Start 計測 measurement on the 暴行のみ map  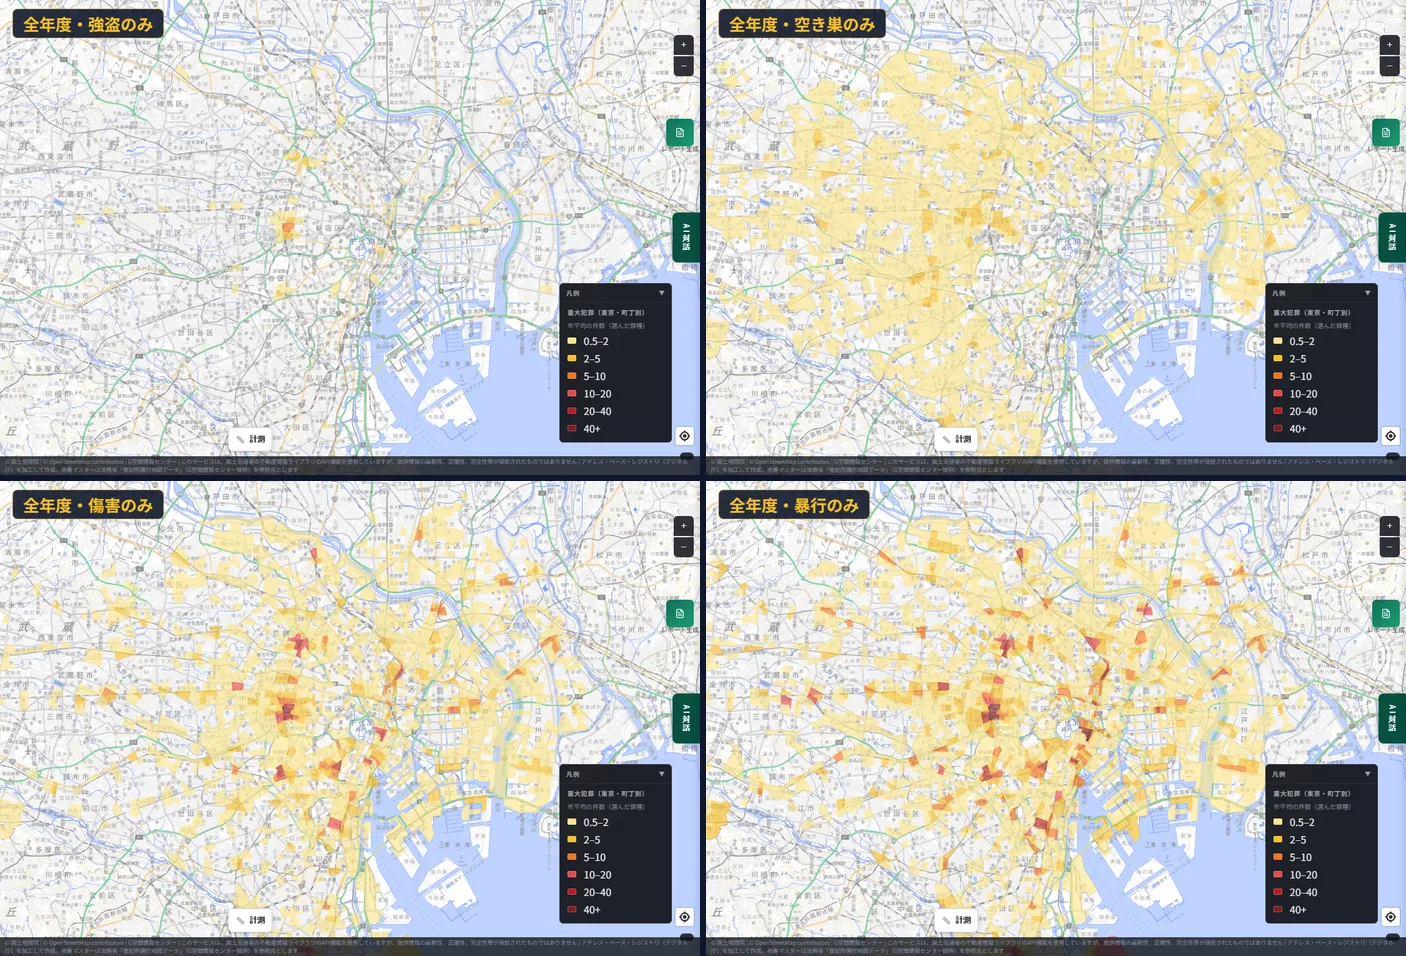coord(956,920)
